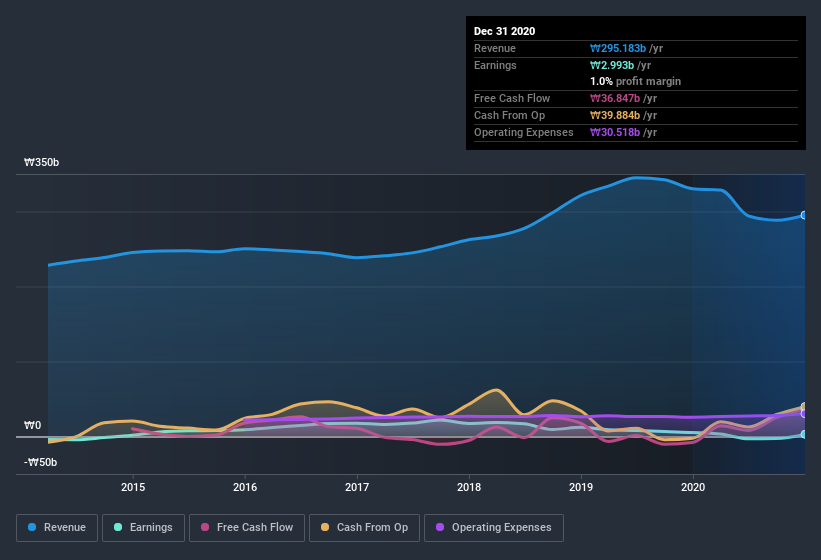Viewport: 821px width, 560px height.
Task: Click the blue Revenue legend dot
Action: point(33,527)
